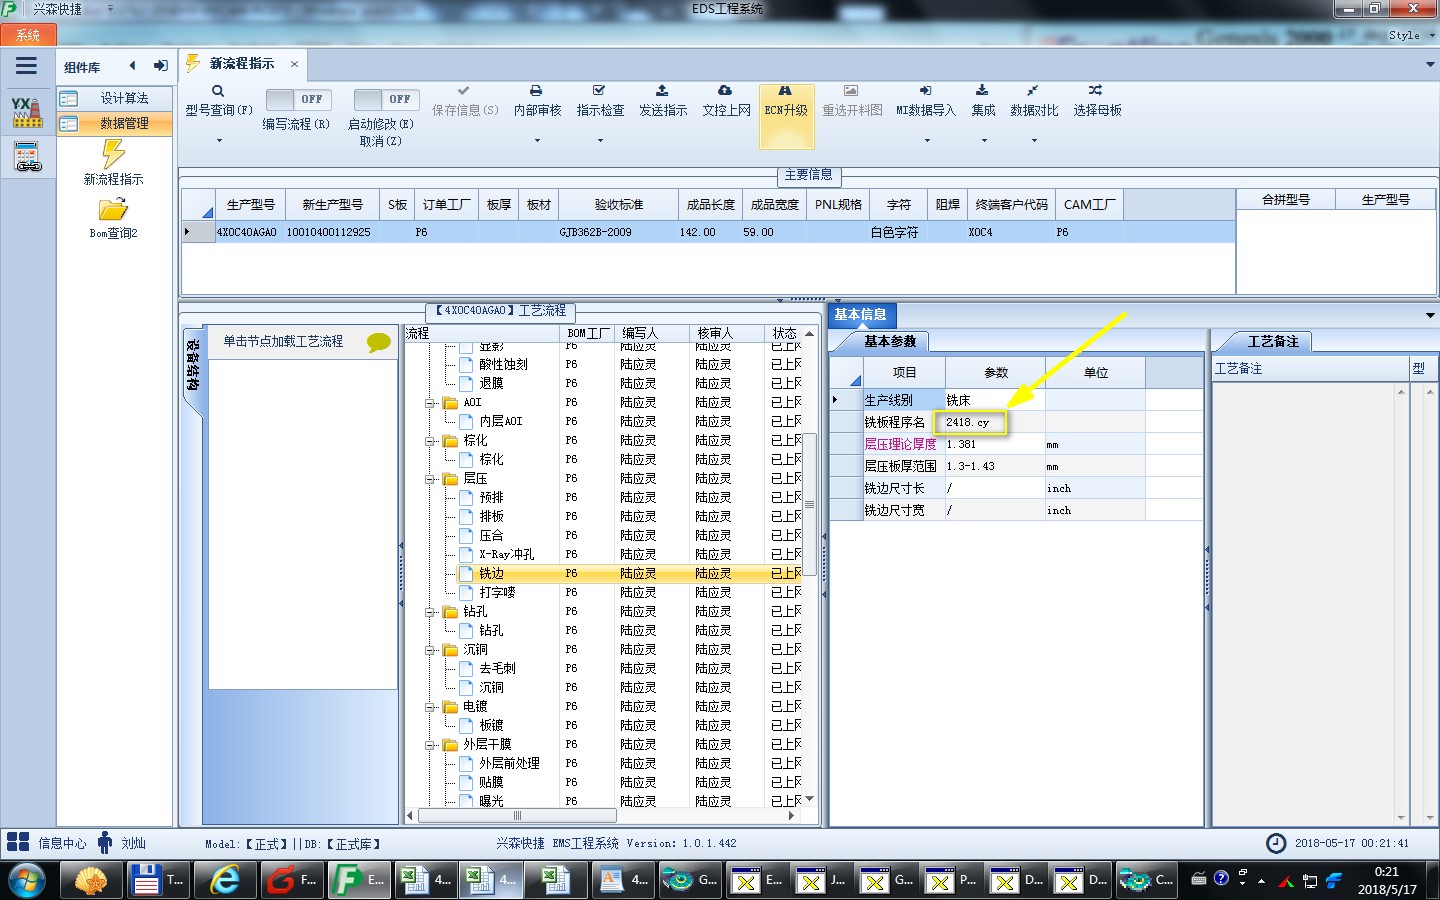Collapse the 层压 tree folder
Image resolution: width=1440 pixels, height=900 pixels.
(431, 479)
